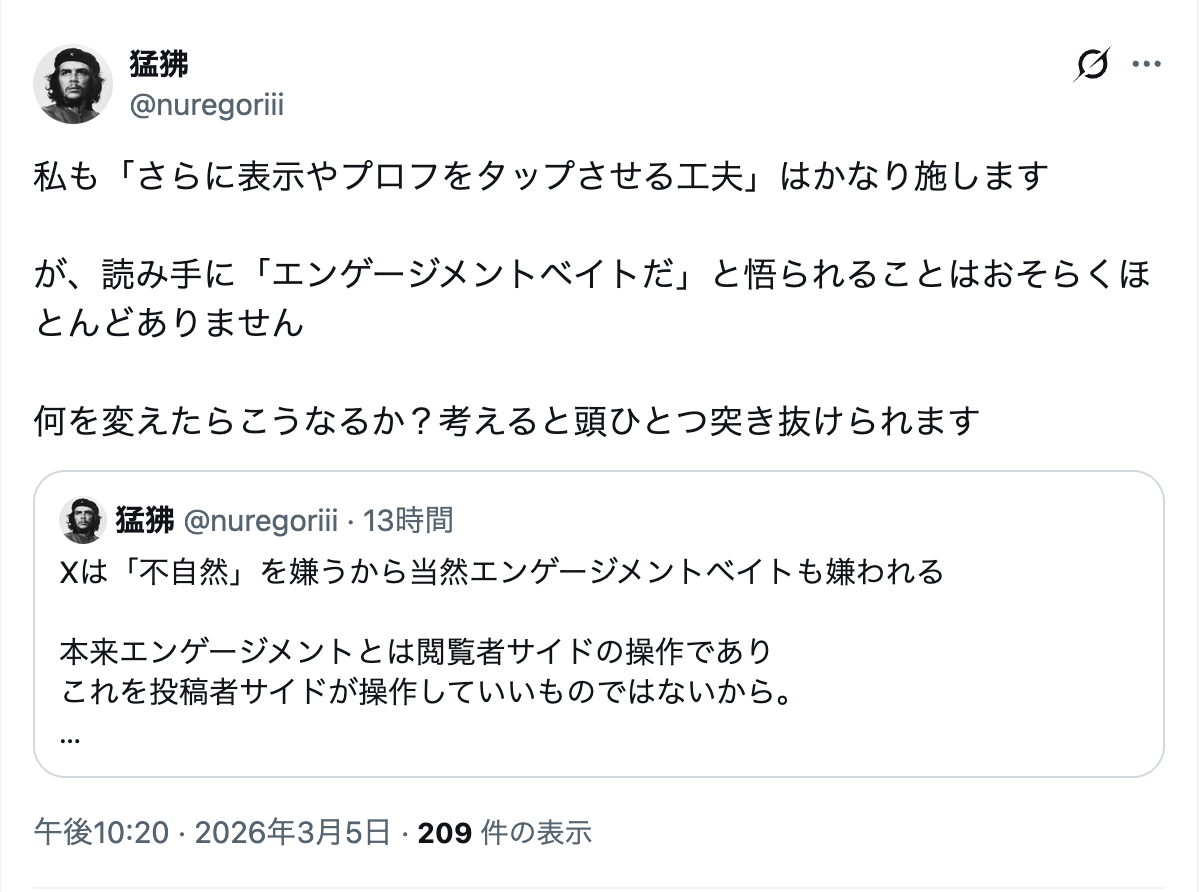This screenshot has width=1200, height=892.
Task: Click the large profile avatar of 猛狒
Action: click(73, 85)
